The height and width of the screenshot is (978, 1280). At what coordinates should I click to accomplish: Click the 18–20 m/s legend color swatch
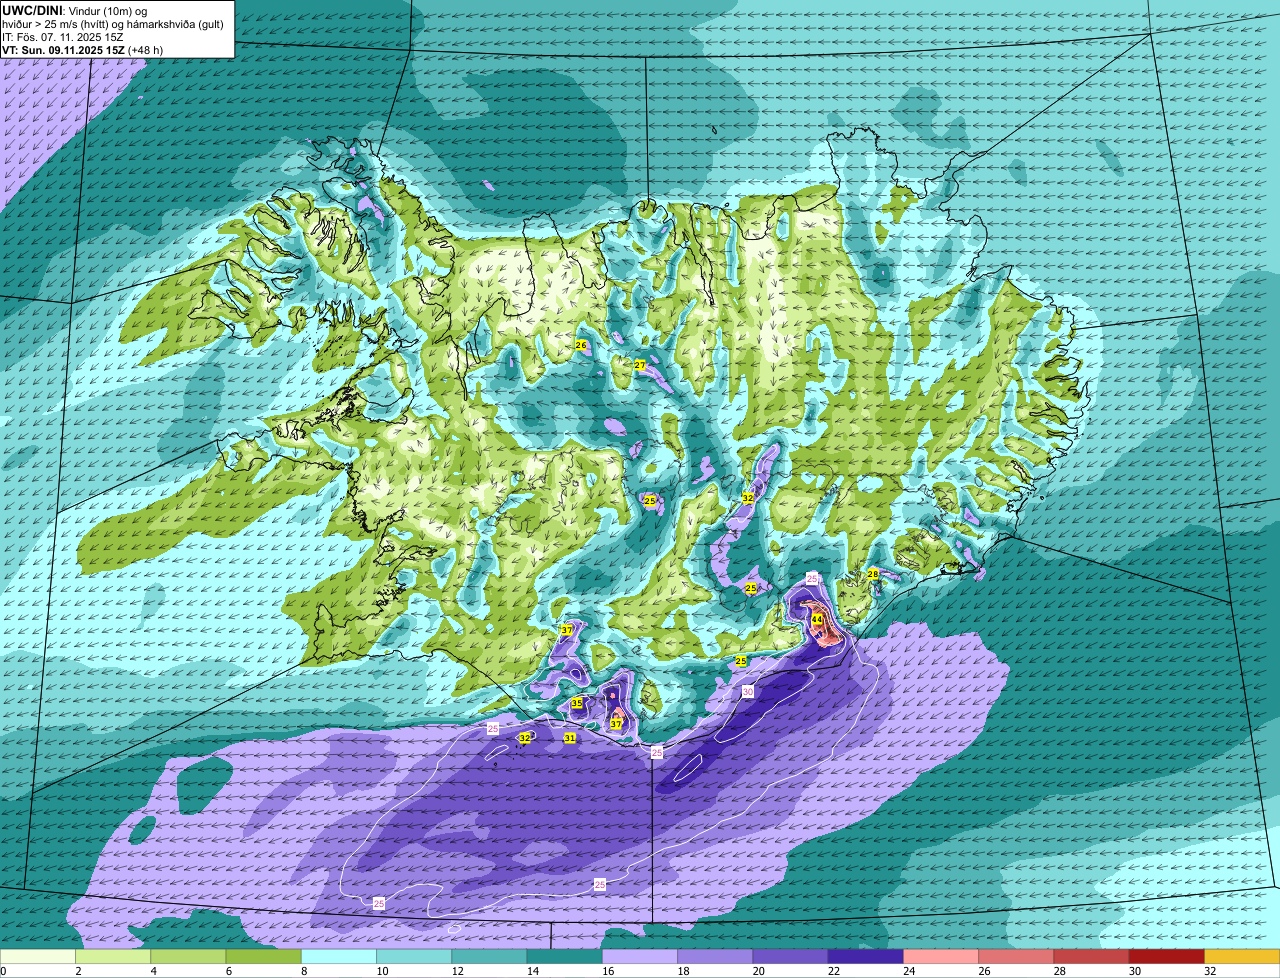[715, 957]
